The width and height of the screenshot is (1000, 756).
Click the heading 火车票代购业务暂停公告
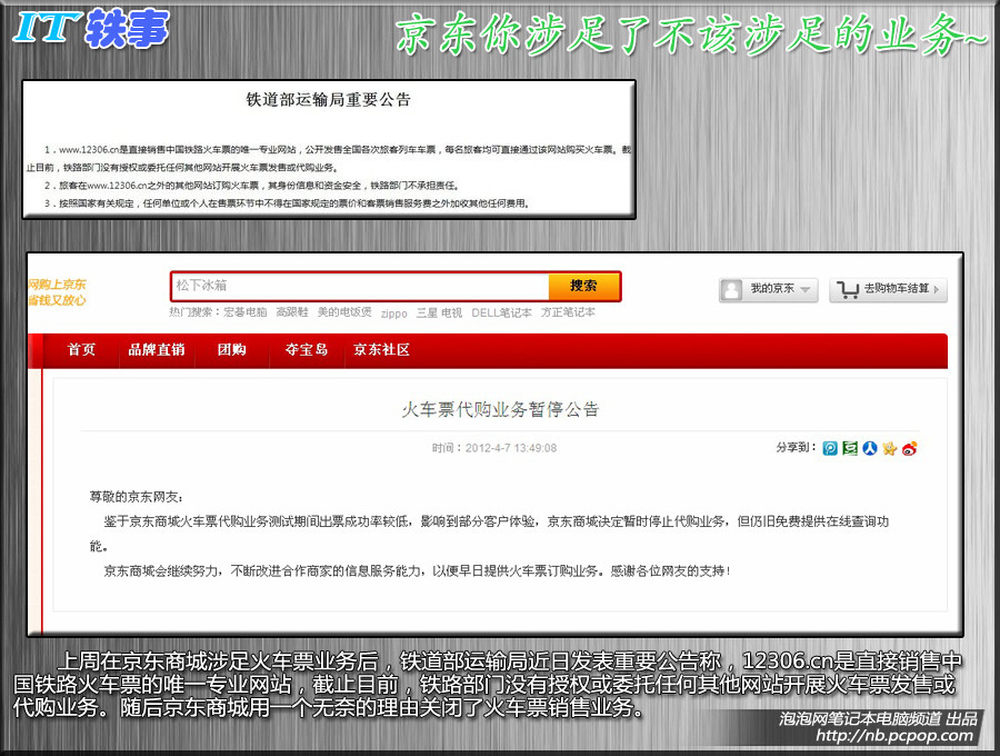tap(500, 410)
